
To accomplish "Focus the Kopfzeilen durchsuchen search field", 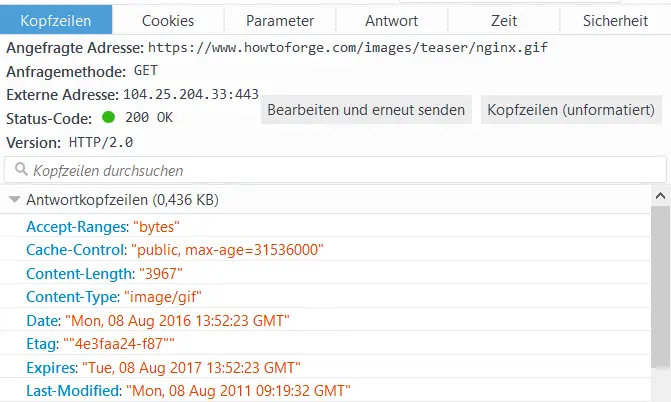I will (x=336, y=170).
